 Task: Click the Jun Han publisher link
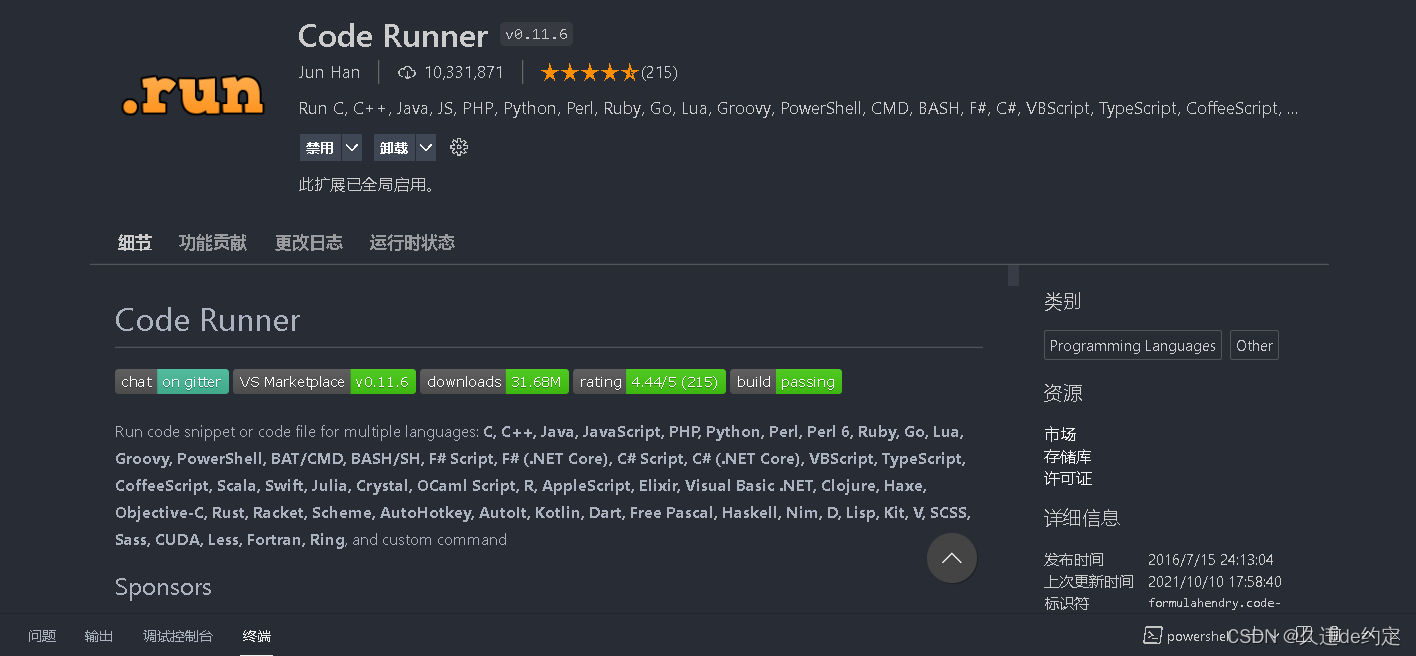329,72
